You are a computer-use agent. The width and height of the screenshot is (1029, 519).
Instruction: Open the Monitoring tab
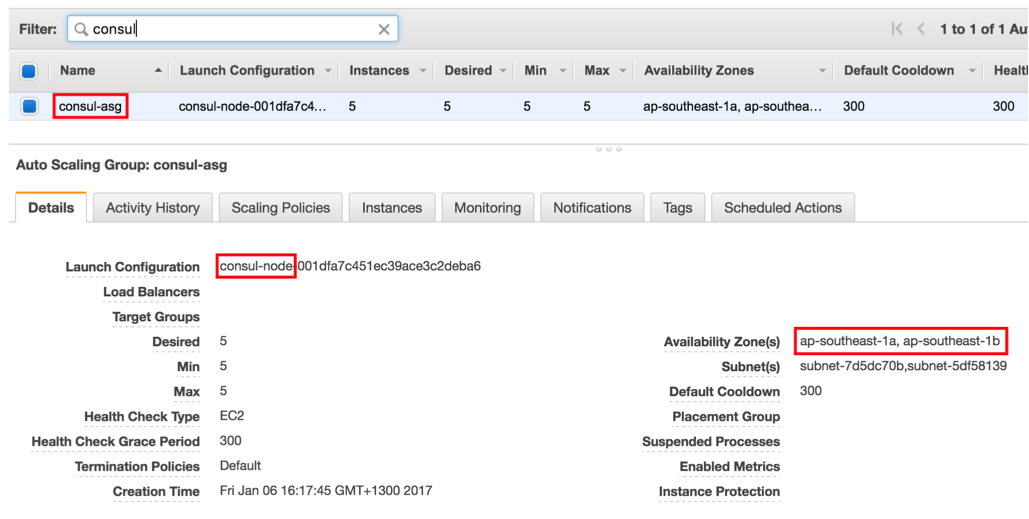coord(488,207)
